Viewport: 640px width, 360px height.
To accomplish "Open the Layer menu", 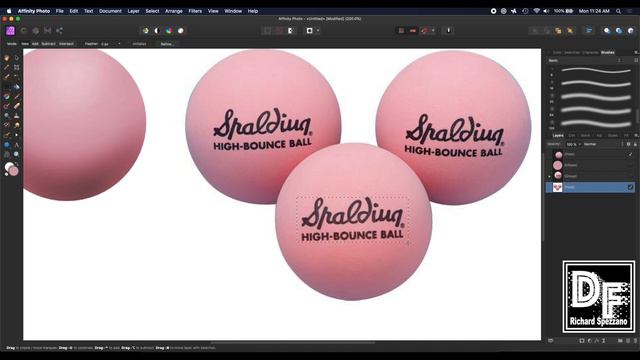I will pyautogui.click(x=133, y=11).
